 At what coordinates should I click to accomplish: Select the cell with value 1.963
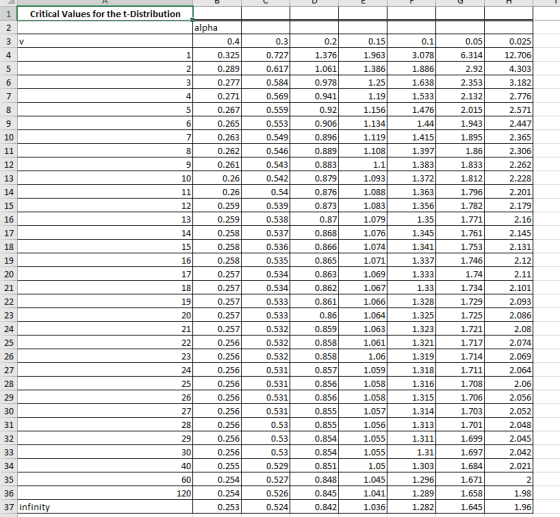pyautogui.click(x=363, y=55)
